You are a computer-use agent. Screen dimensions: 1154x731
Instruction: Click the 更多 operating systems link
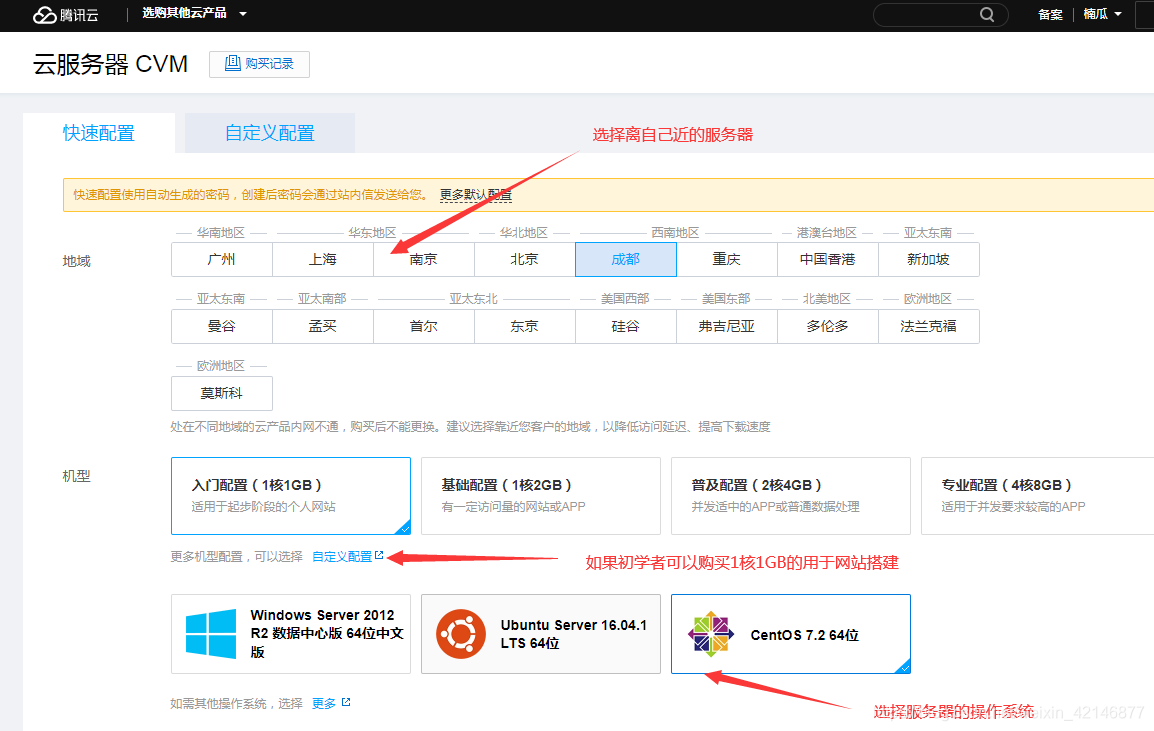click(x=323, y=702)
